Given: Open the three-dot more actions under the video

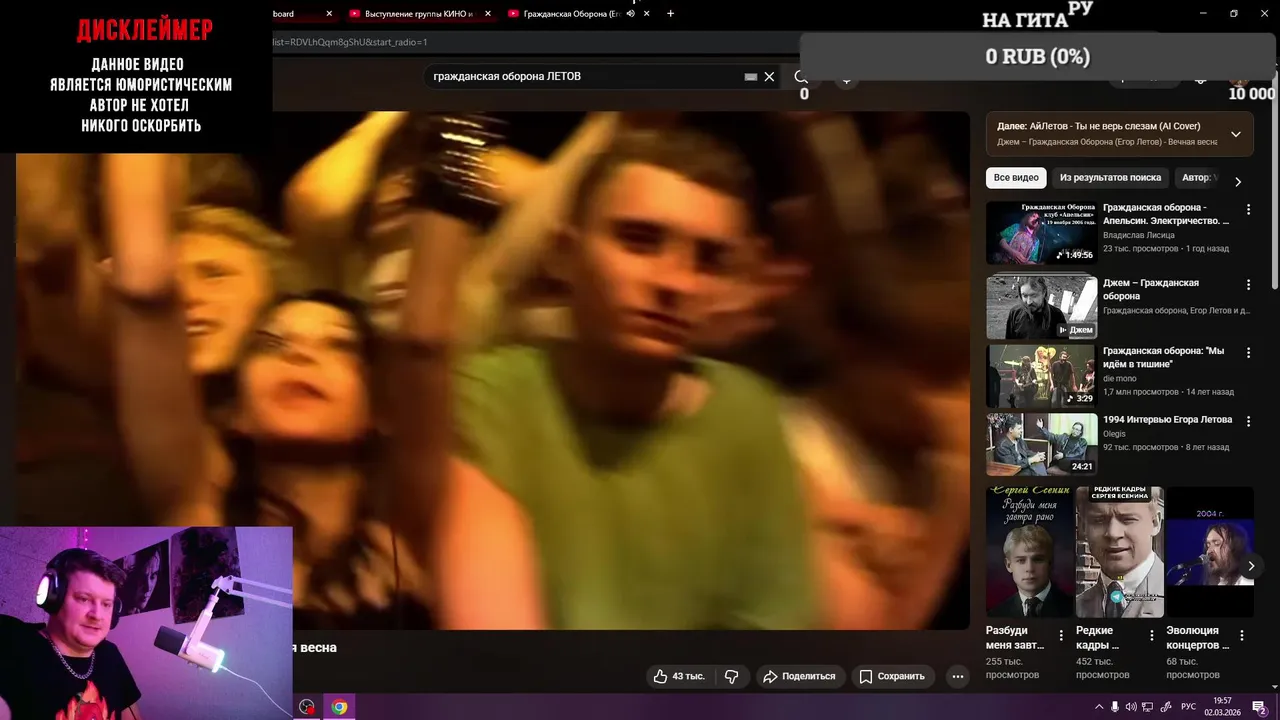Looking at the screenshot, I should pyautogui.click(x=957, y=676).
